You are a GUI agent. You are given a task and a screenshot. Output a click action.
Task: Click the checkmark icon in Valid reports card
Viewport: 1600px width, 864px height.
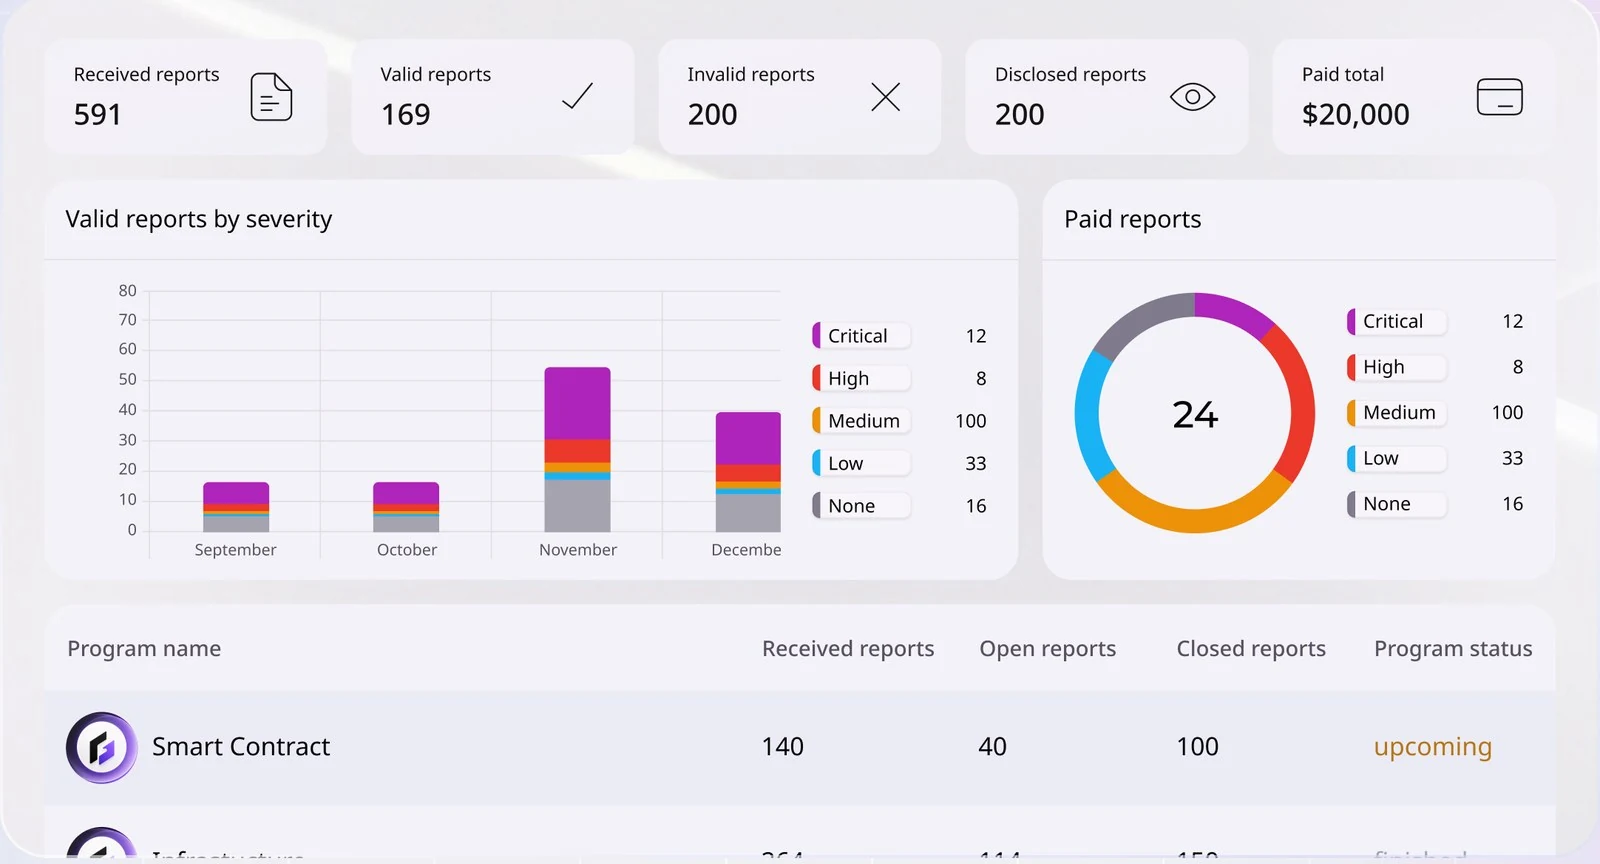click(x=578, y=96)
